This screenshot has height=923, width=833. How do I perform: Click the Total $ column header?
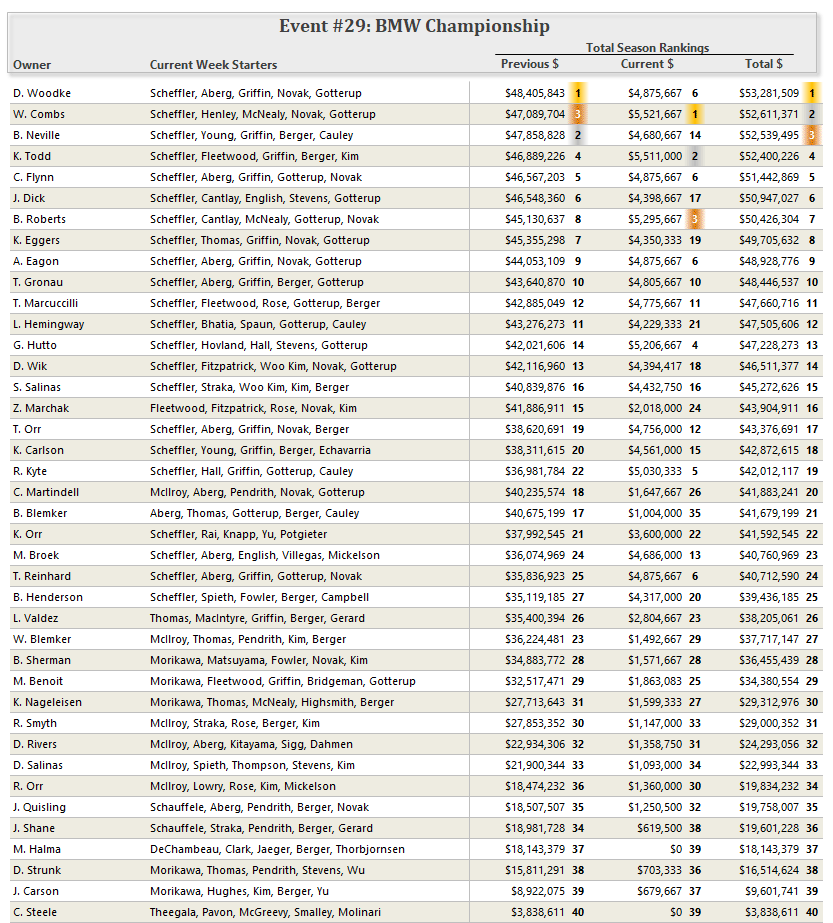pyautogui.click(x=764, y=64)
